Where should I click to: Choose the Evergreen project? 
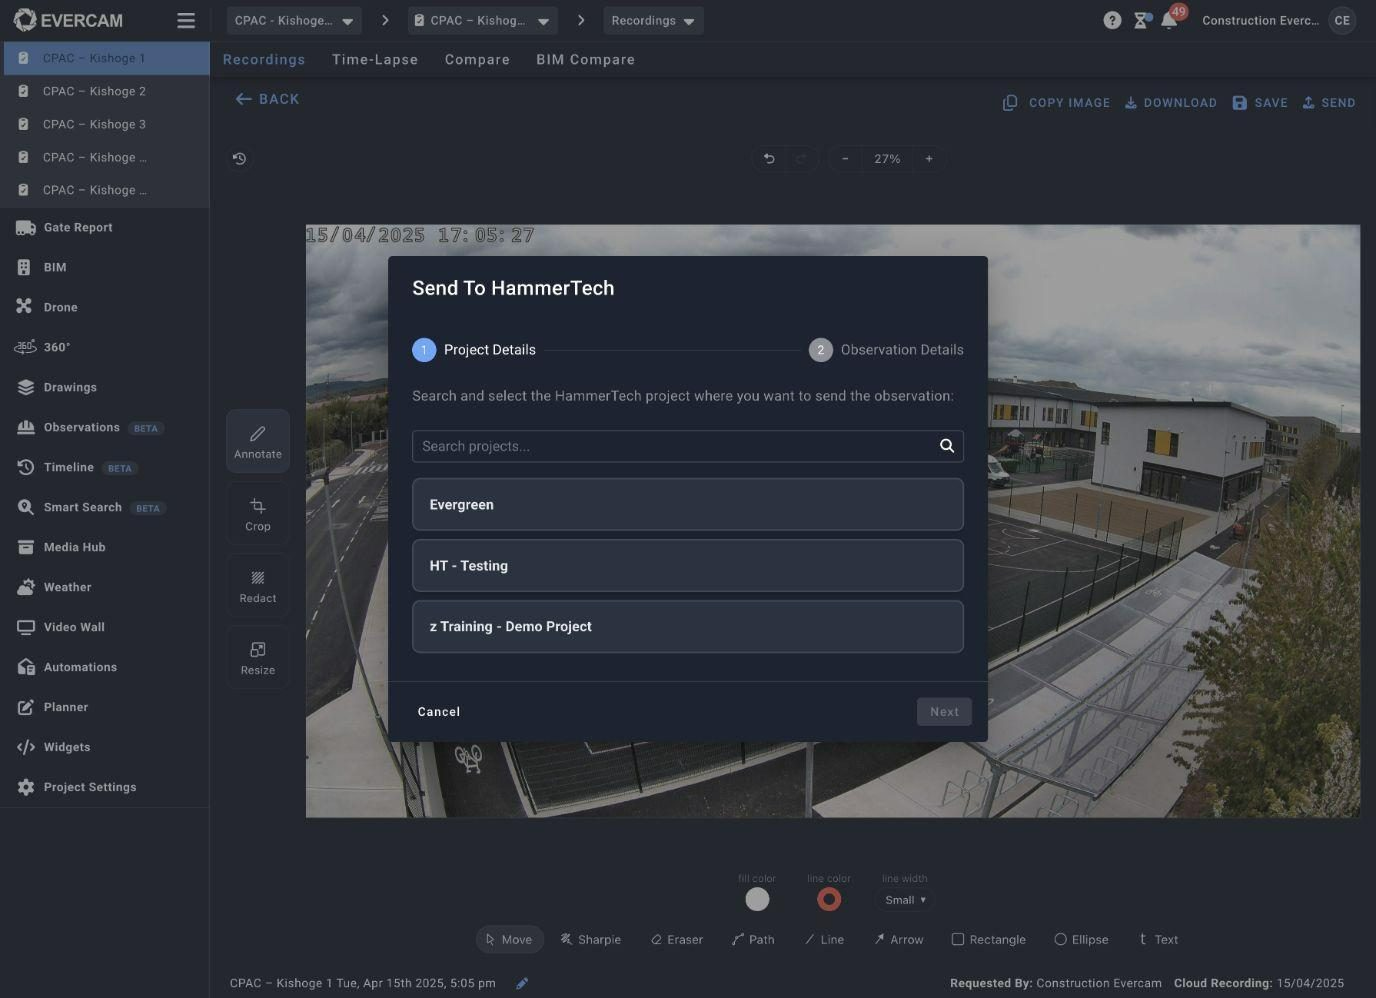[x=688, y=504]
